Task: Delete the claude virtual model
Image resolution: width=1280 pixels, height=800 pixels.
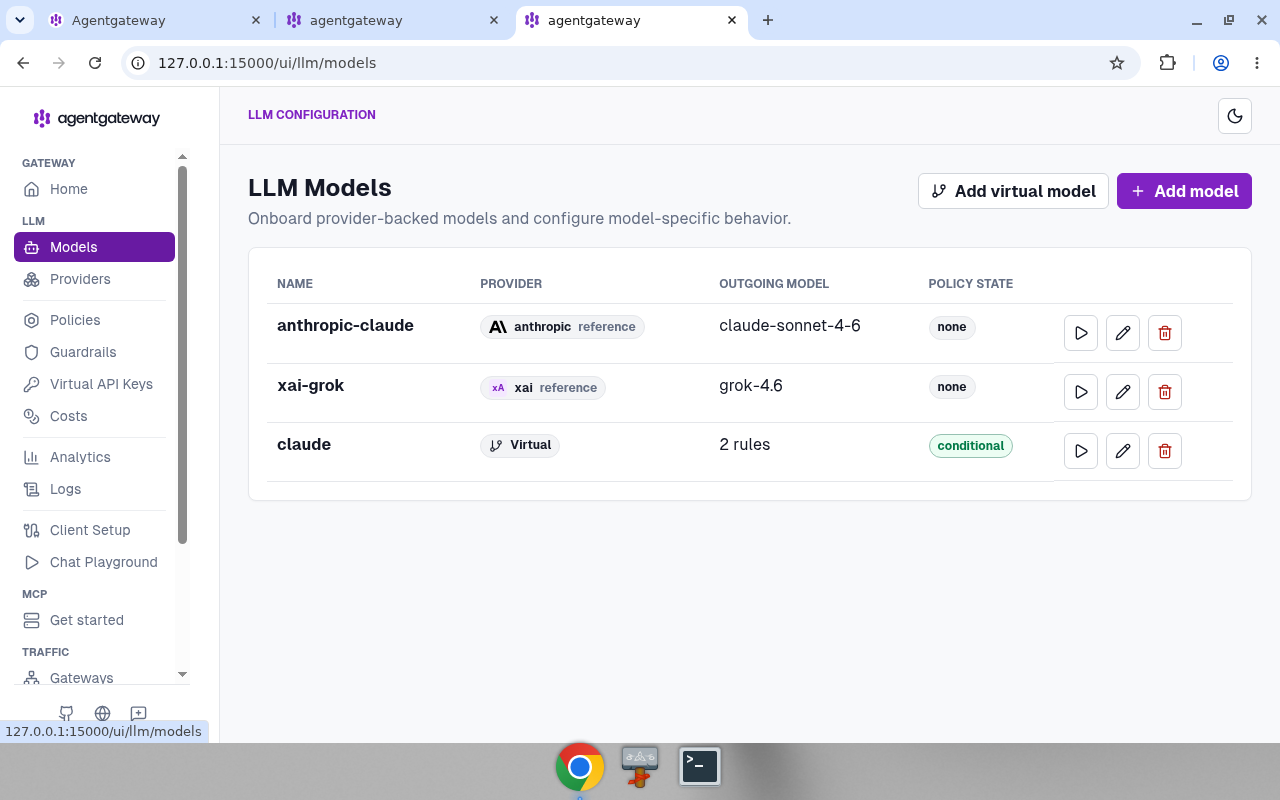Action: [1165, 451]
